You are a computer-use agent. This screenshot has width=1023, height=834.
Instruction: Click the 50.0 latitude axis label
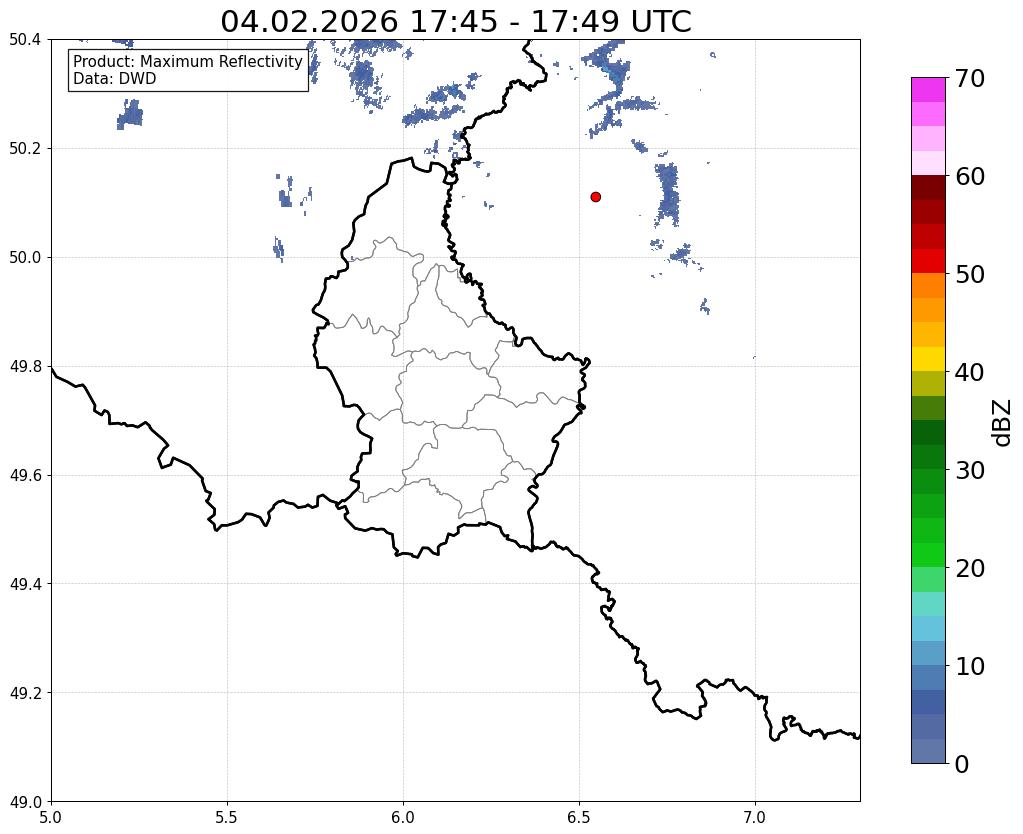25,258
